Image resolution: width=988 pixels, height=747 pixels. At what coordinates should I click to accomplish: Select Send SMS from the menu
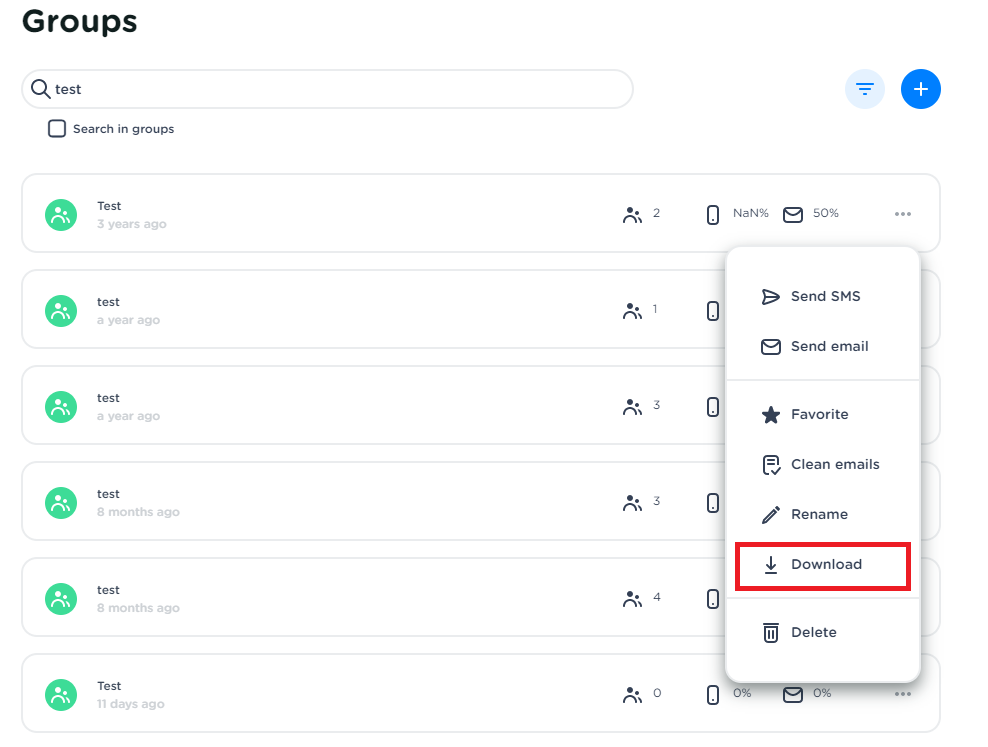pyautogui.click(x=825, y=296)
